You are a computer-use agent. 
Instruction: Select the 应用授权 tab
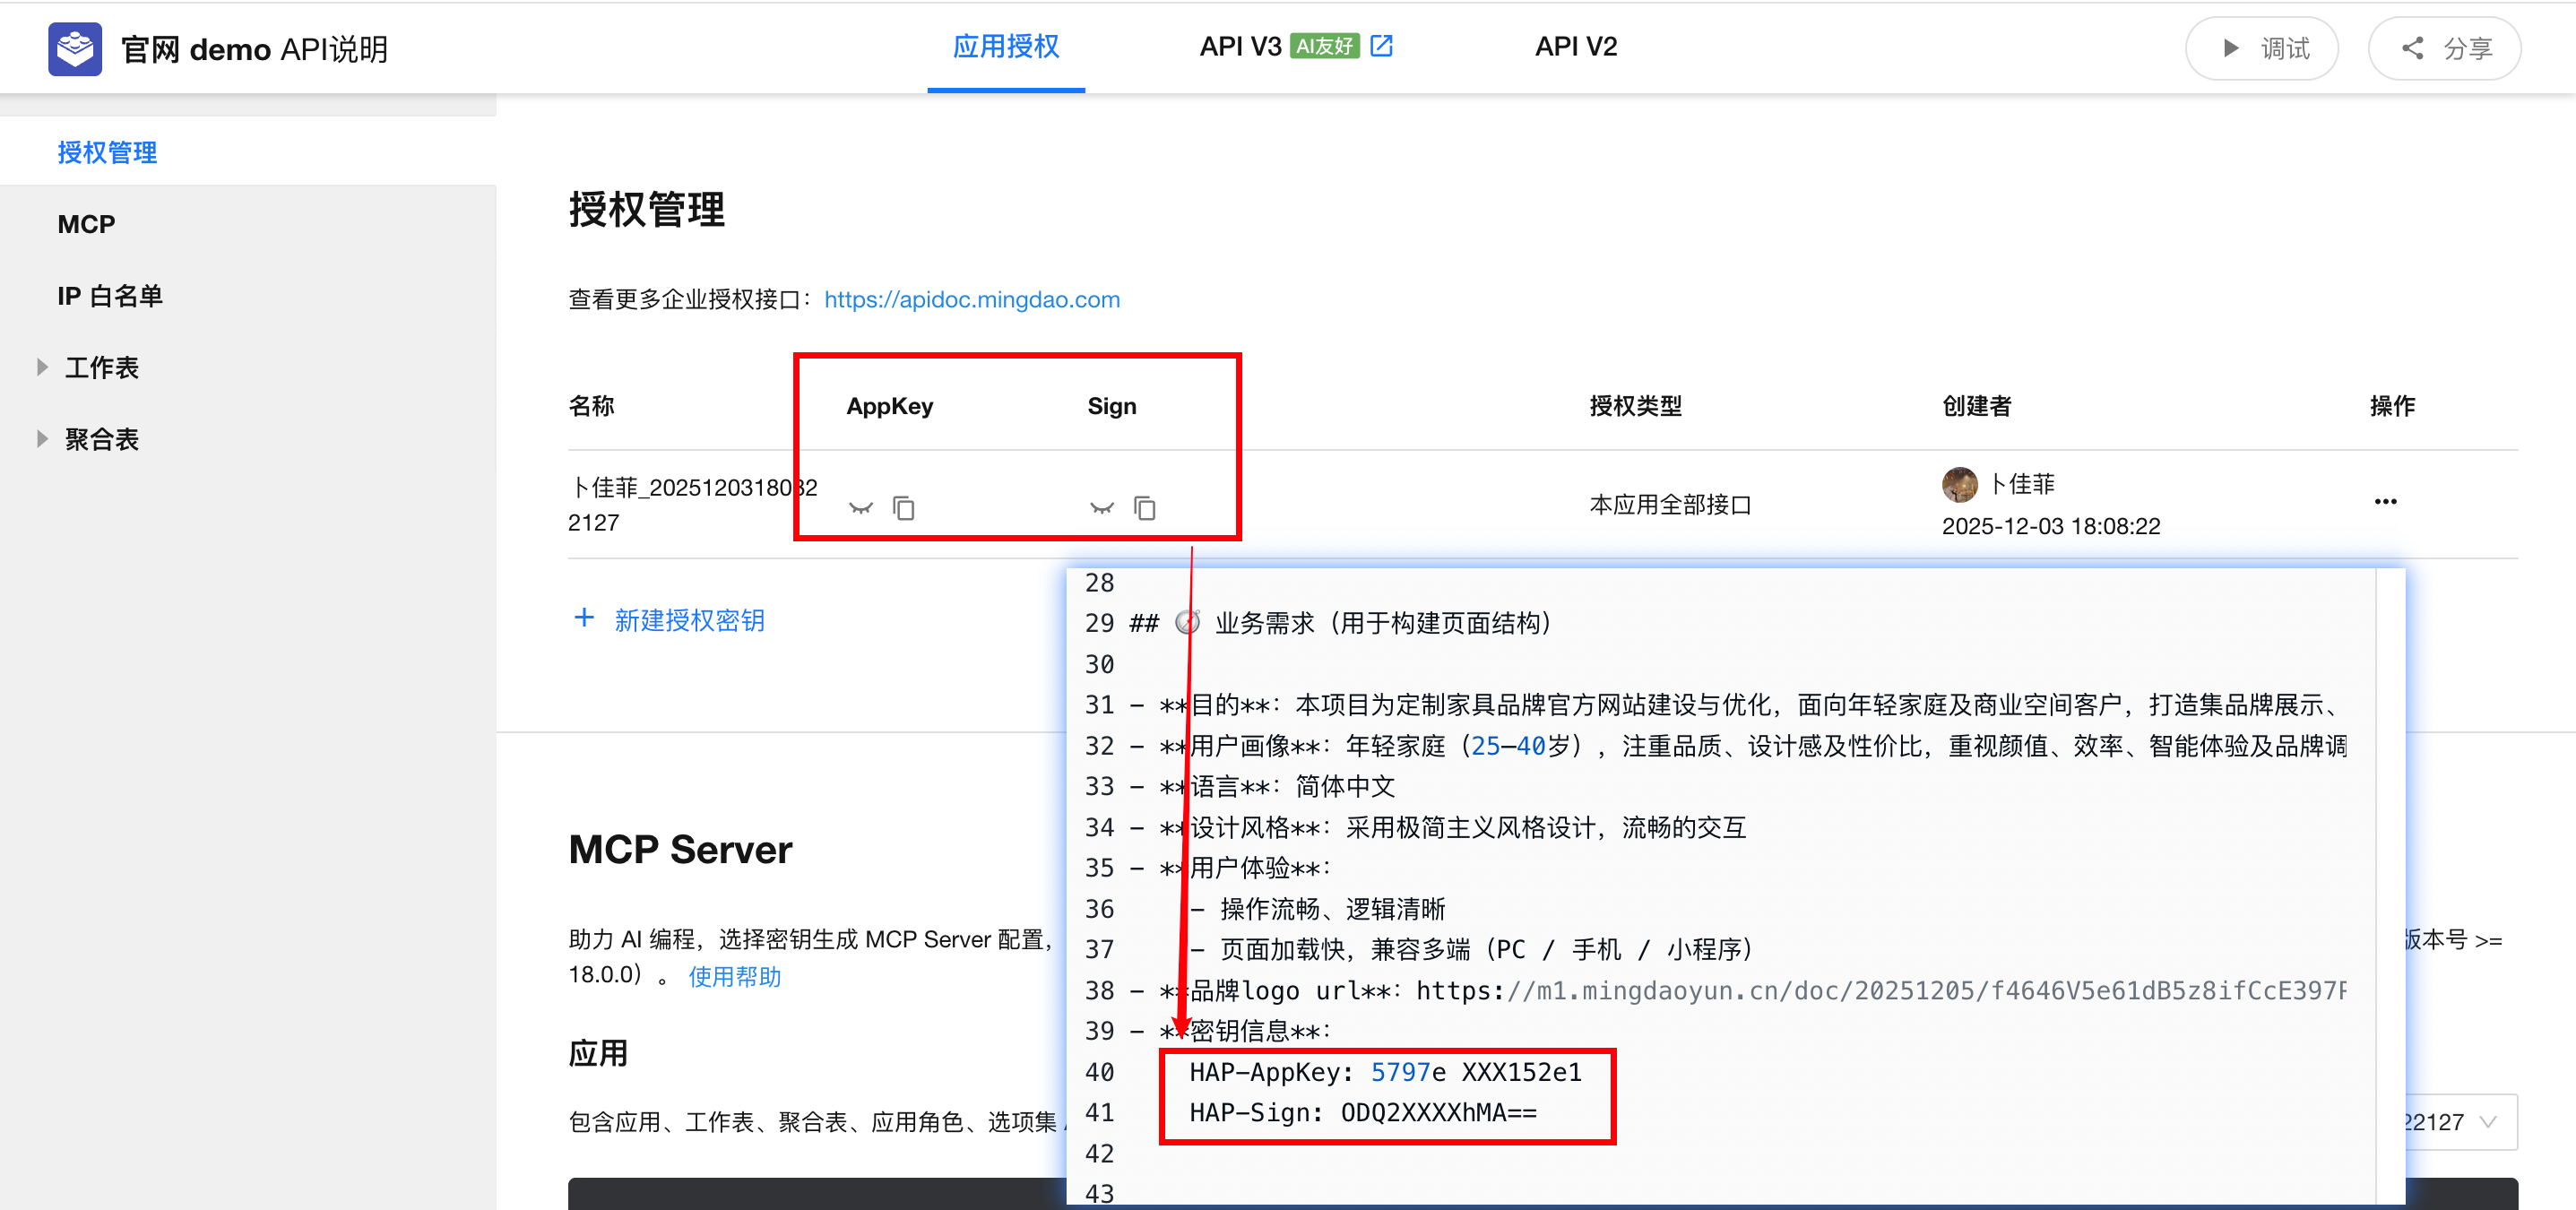tap(1005, 47)
